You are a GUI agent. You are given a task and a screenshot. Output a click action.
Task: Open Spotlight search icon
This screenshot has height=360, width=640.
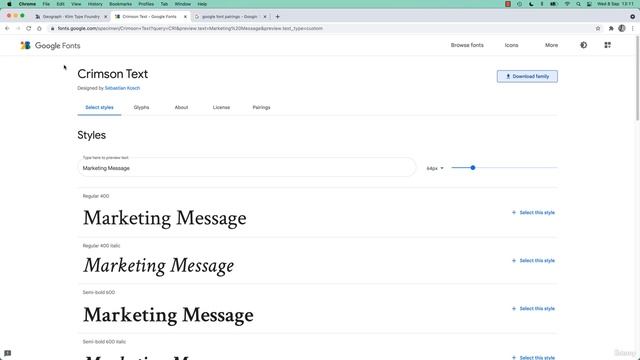click(x=578, y=4)
